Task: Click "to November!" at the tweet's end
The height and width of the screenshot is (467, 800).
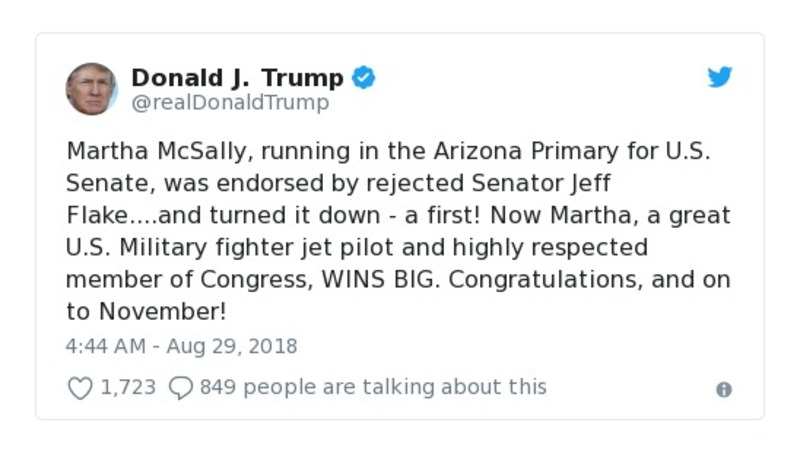Action: (146, 311)
